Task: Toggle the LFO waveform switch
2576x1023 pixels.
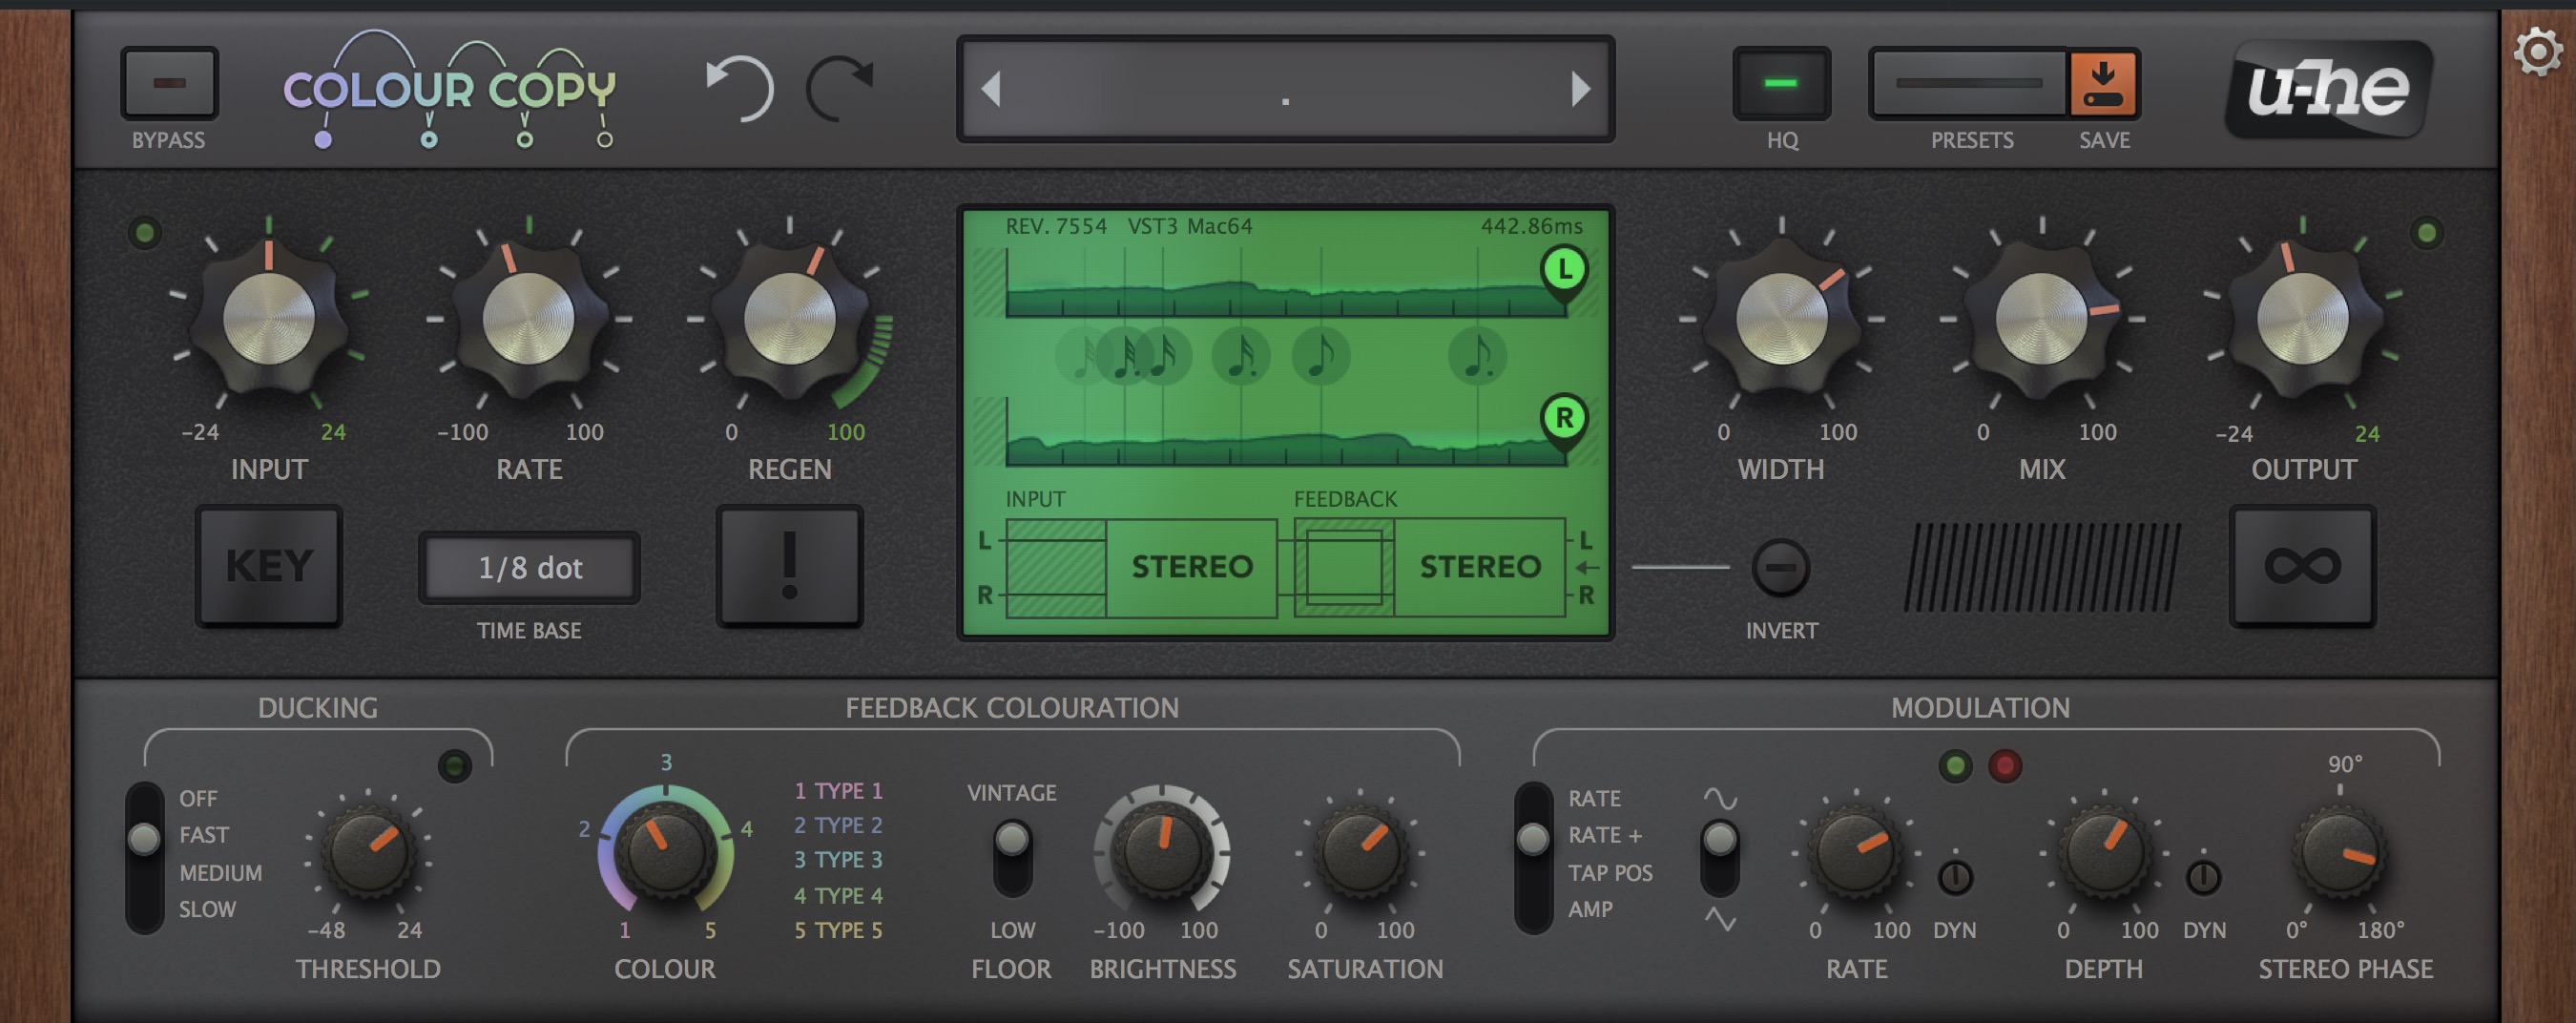Action: pos(1720,856)
